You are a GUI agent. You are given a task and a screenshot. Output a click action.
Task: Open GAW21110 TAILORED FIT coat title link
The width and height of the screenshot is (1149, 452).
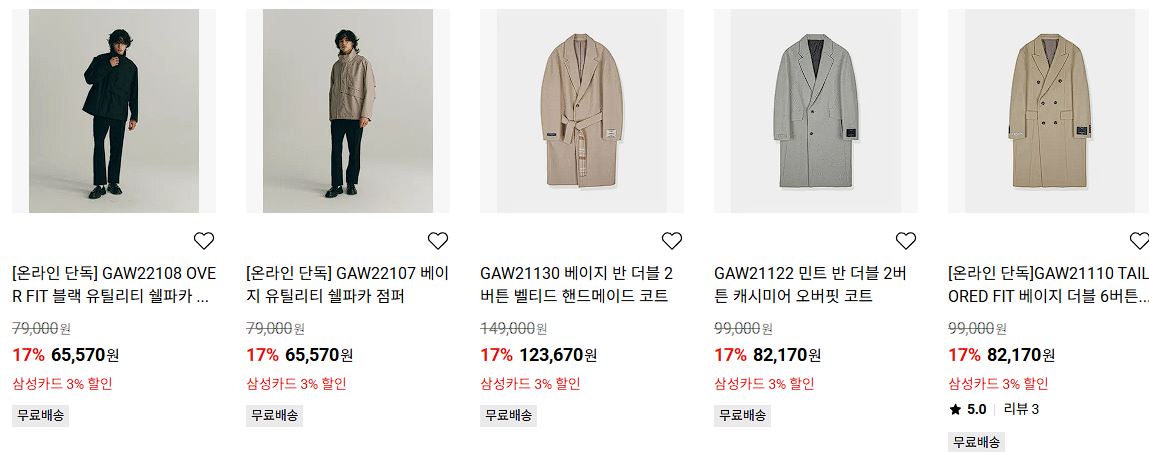(1049, 285)
